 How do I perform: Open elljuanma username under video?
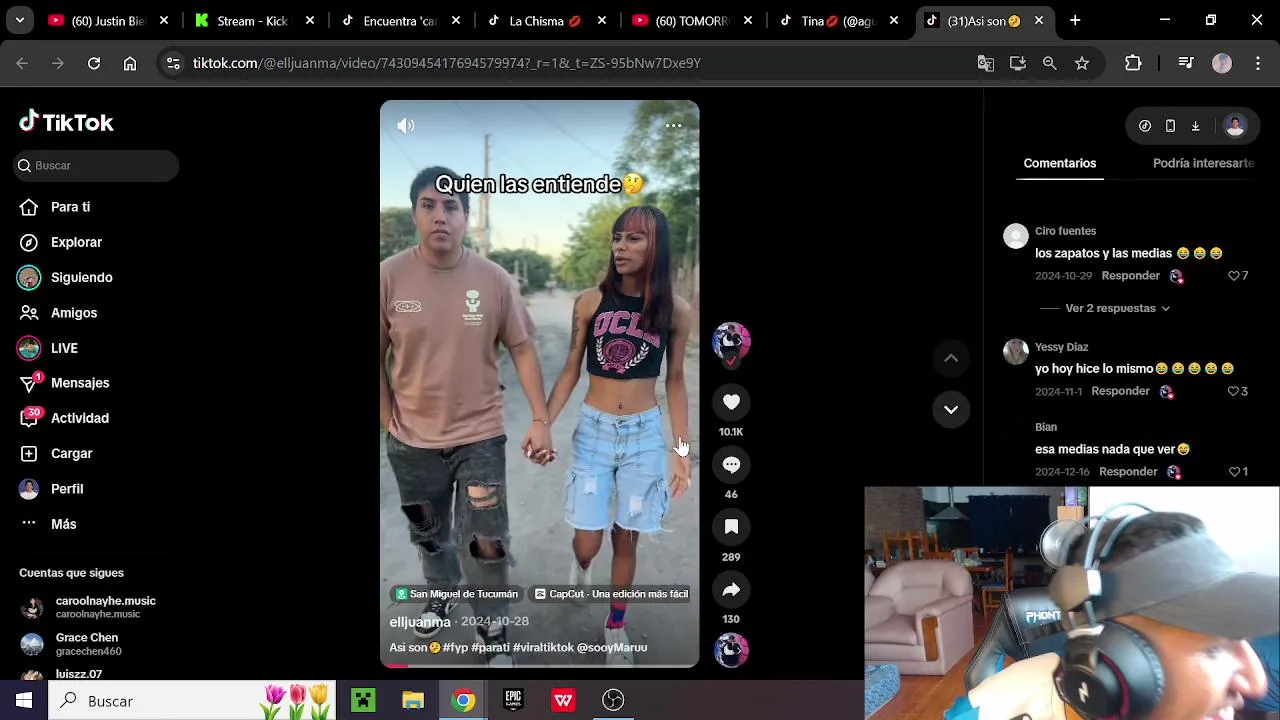pos(420,622)
